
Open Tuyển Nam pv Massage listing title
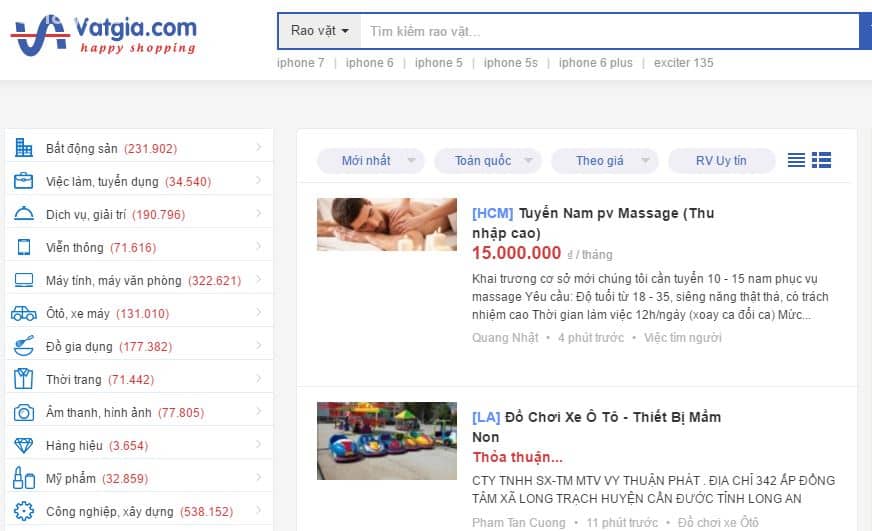(x=593, y=223)
